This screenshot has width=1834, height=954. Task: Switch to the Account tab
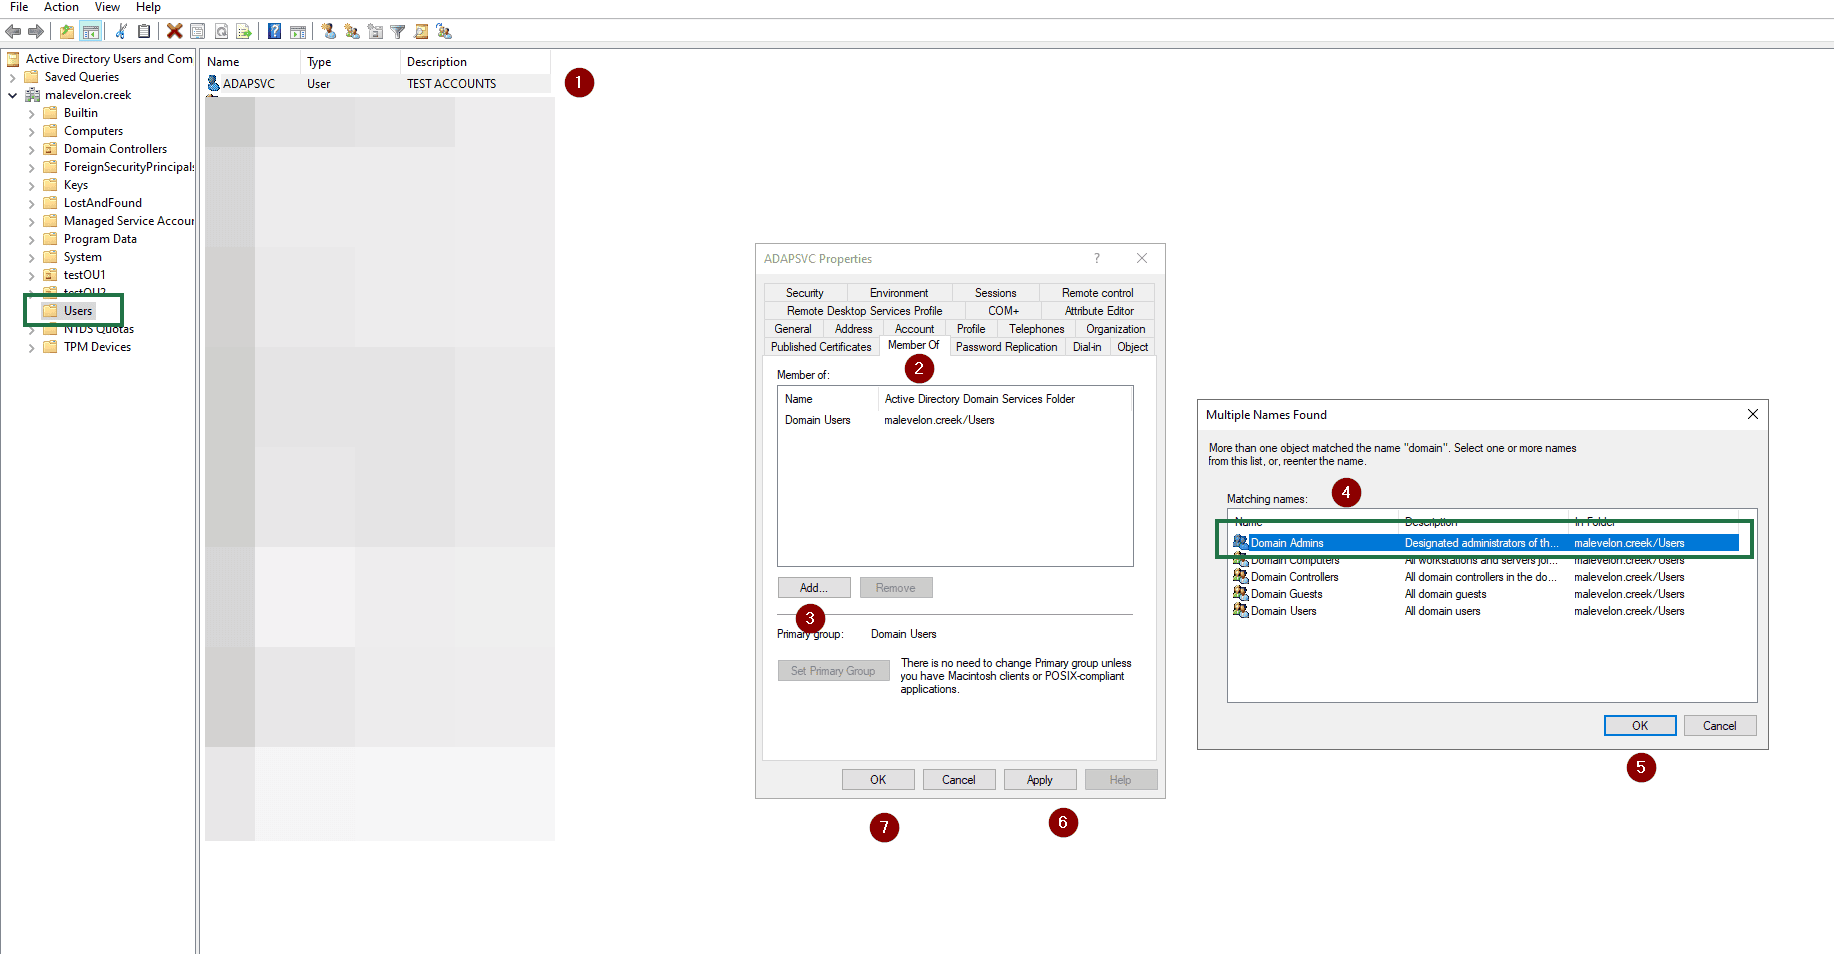(x=914, y=329)
